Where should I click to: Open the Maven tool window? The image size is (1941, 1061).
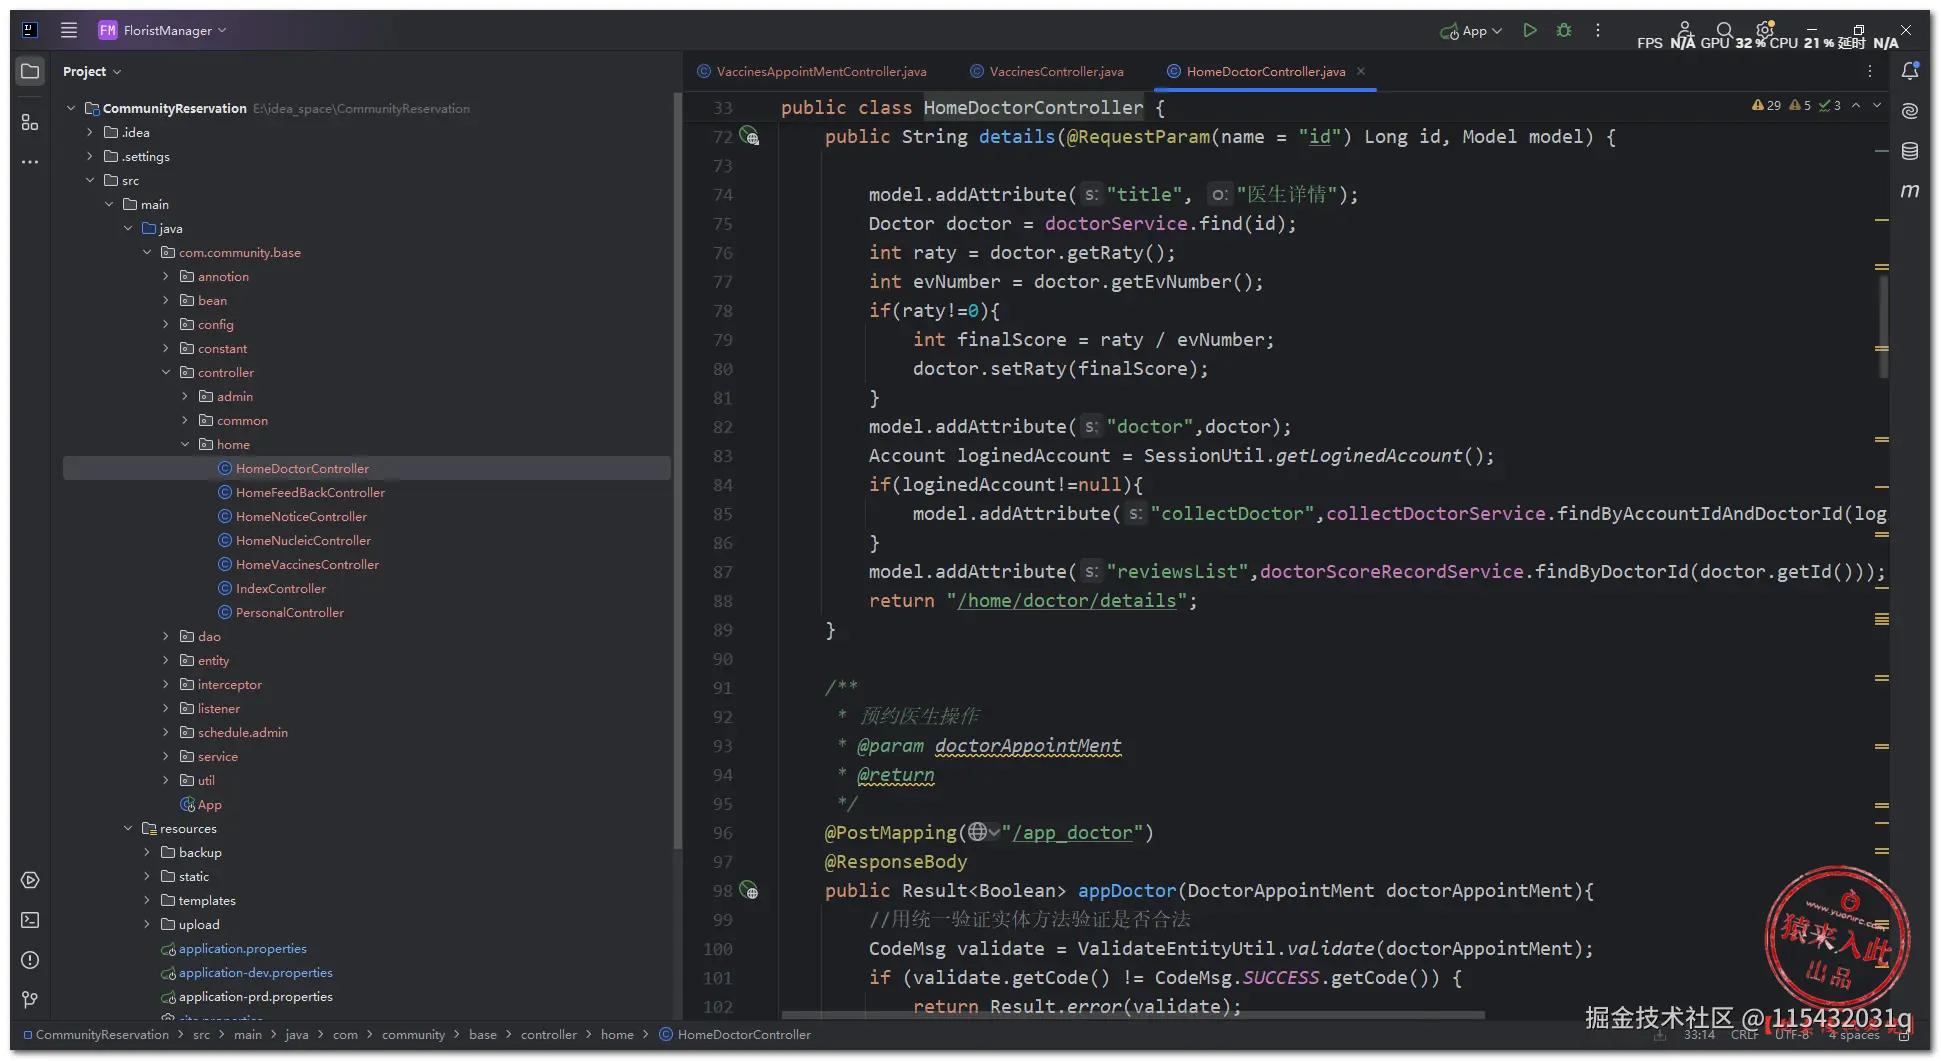(x=1910, y=191)
